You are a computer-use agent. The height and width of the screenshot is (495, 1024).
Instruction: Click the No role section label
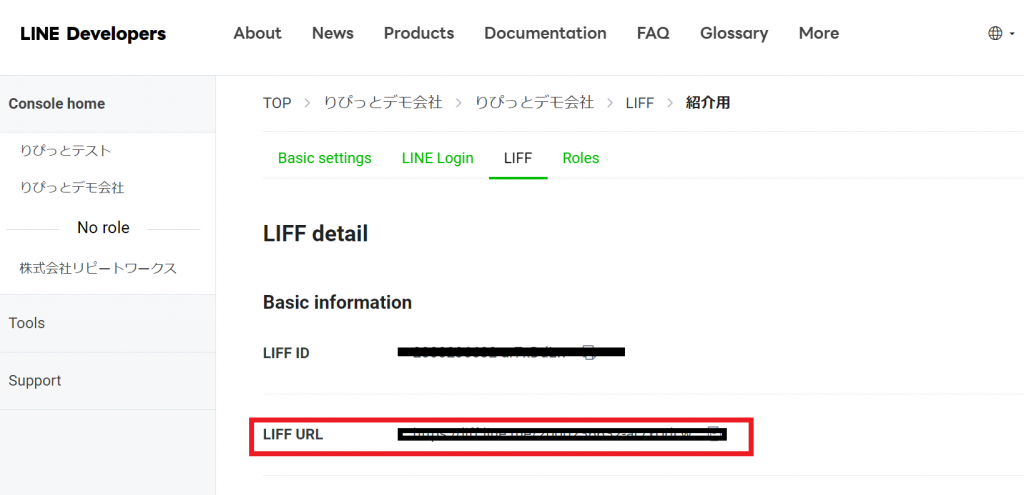[x=103, y=228]
